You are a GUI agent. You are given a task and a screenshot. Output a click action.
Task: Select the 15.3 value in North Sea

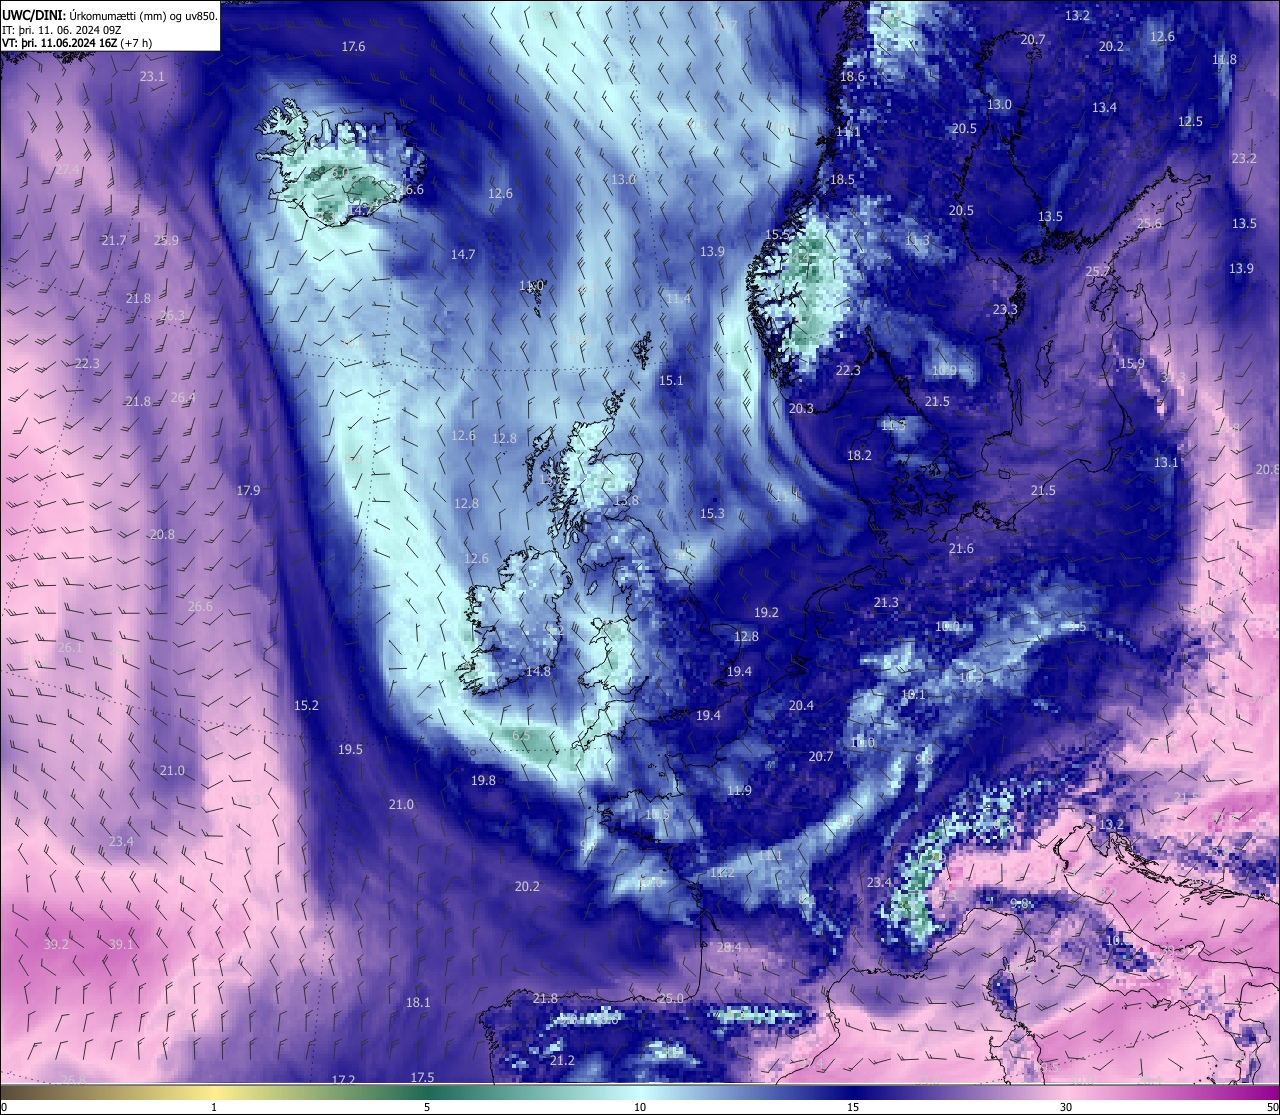coord(712,514)
